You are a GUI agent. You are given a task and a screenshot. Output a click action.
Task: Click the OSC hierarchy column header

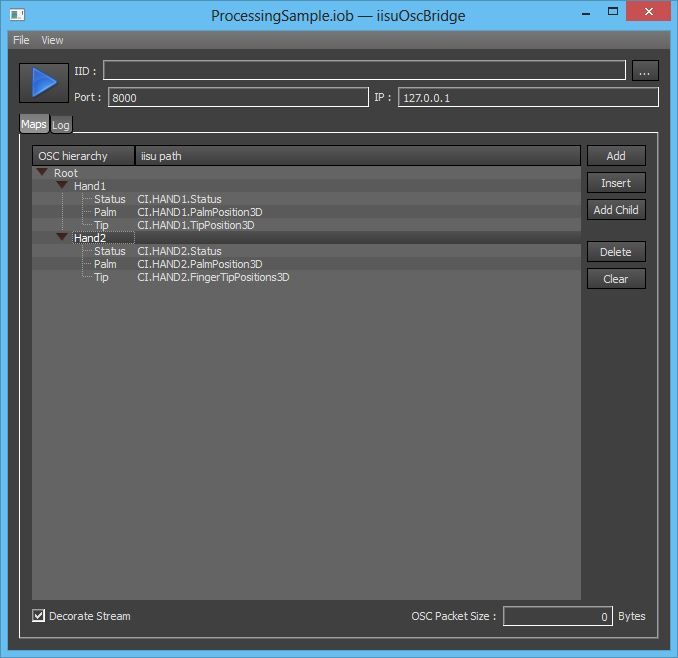(83, 156)
